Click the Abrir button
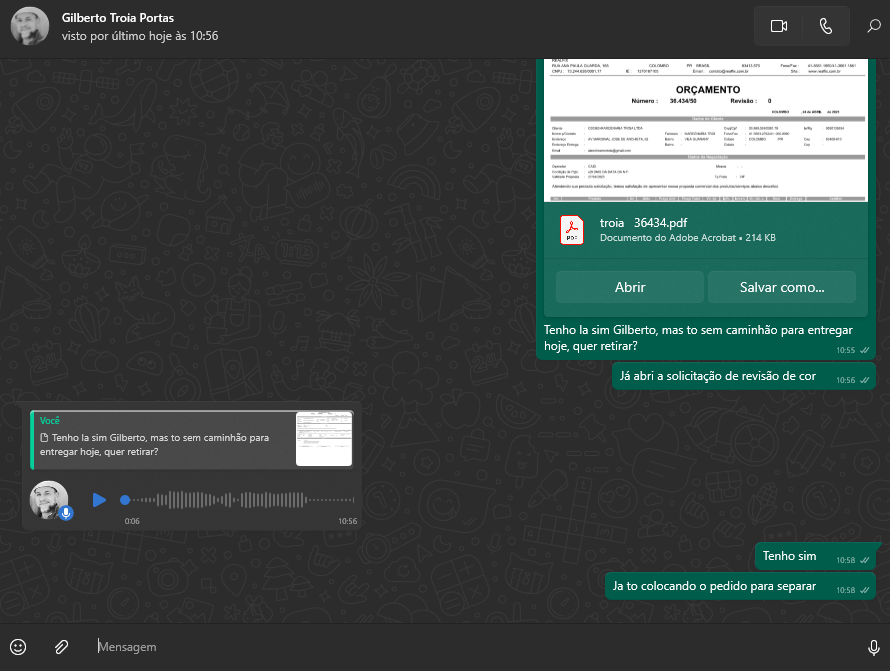 pyautogui.click(x=629, y=287)
